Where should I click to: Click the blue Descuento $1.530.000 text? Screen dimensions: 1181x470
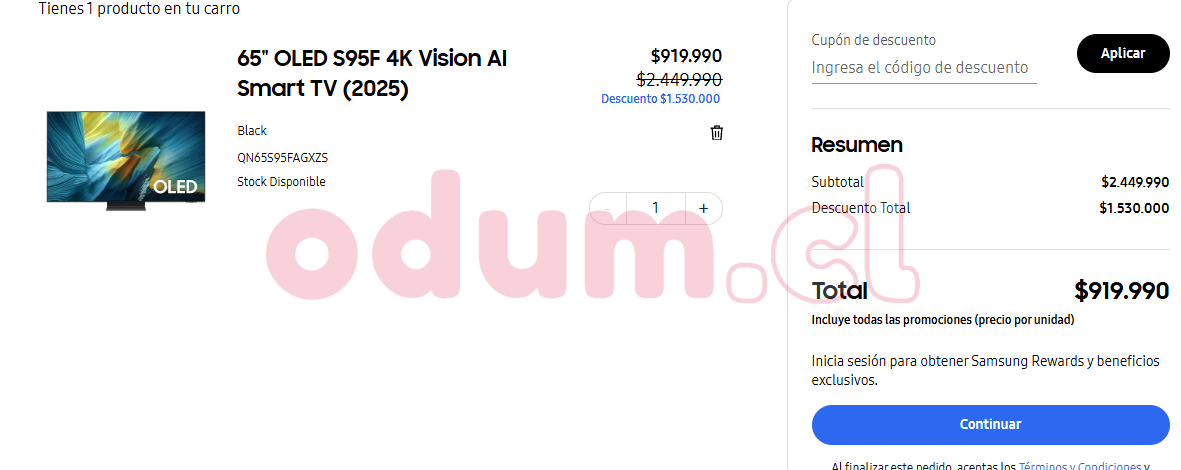[x=660, y=99]
